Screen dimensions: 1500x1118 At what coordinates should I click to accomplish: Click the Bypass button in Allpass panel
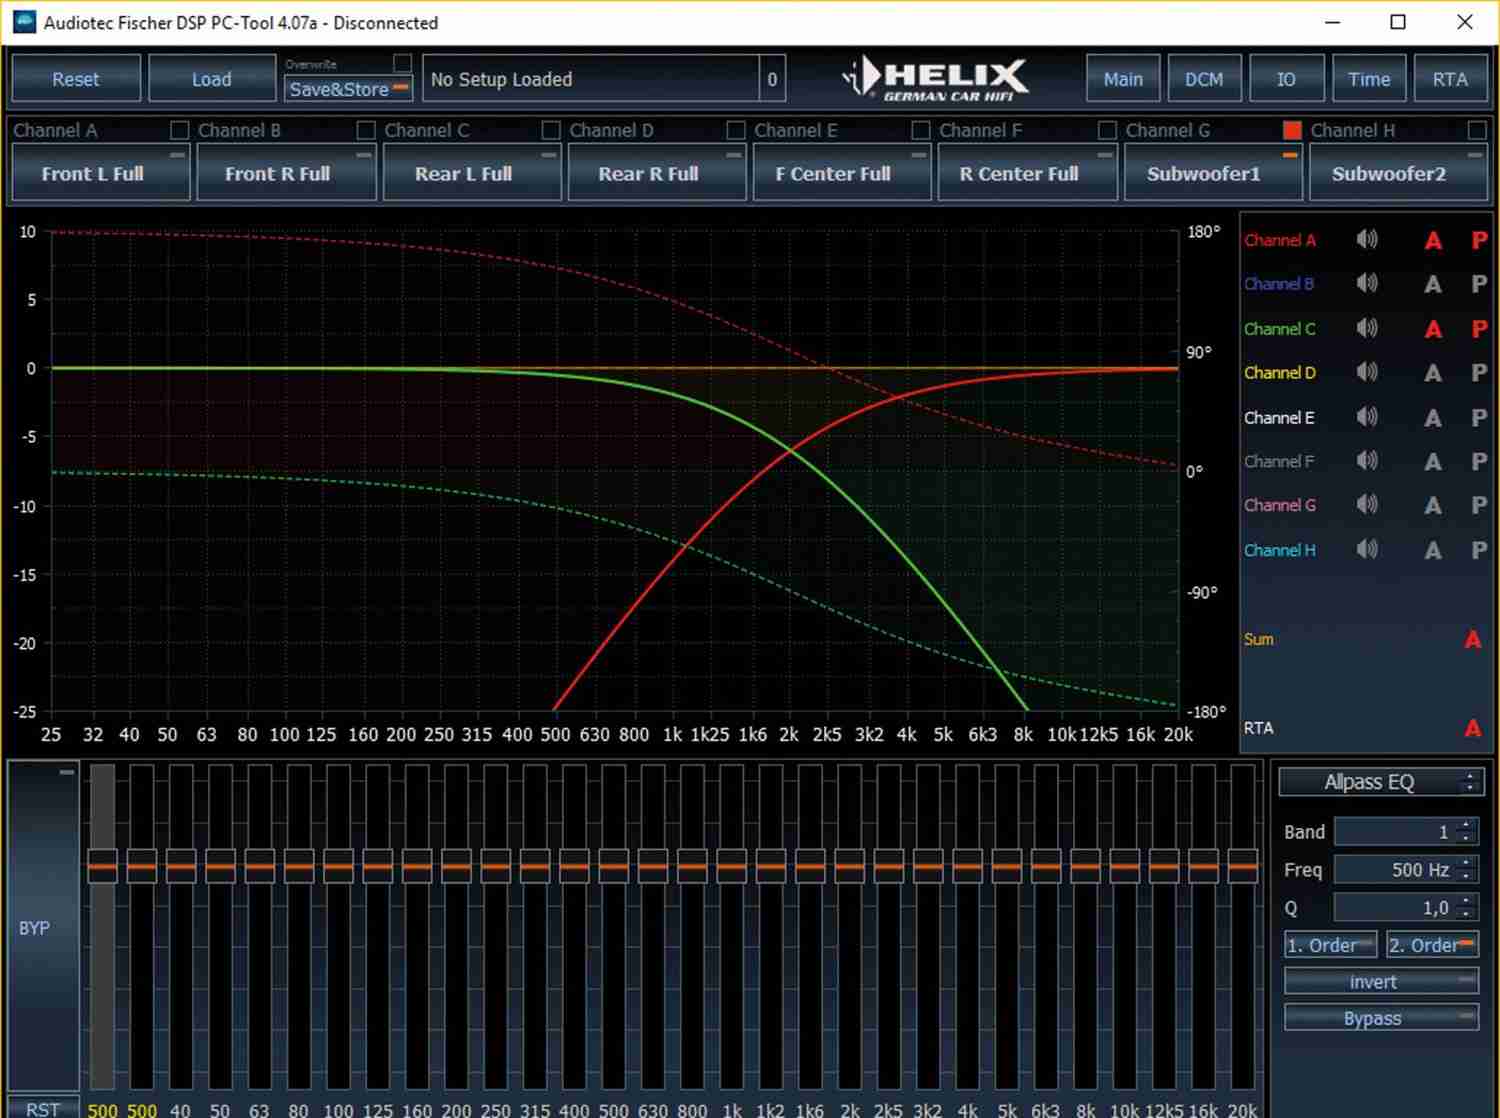[x=1381, y=1018]
